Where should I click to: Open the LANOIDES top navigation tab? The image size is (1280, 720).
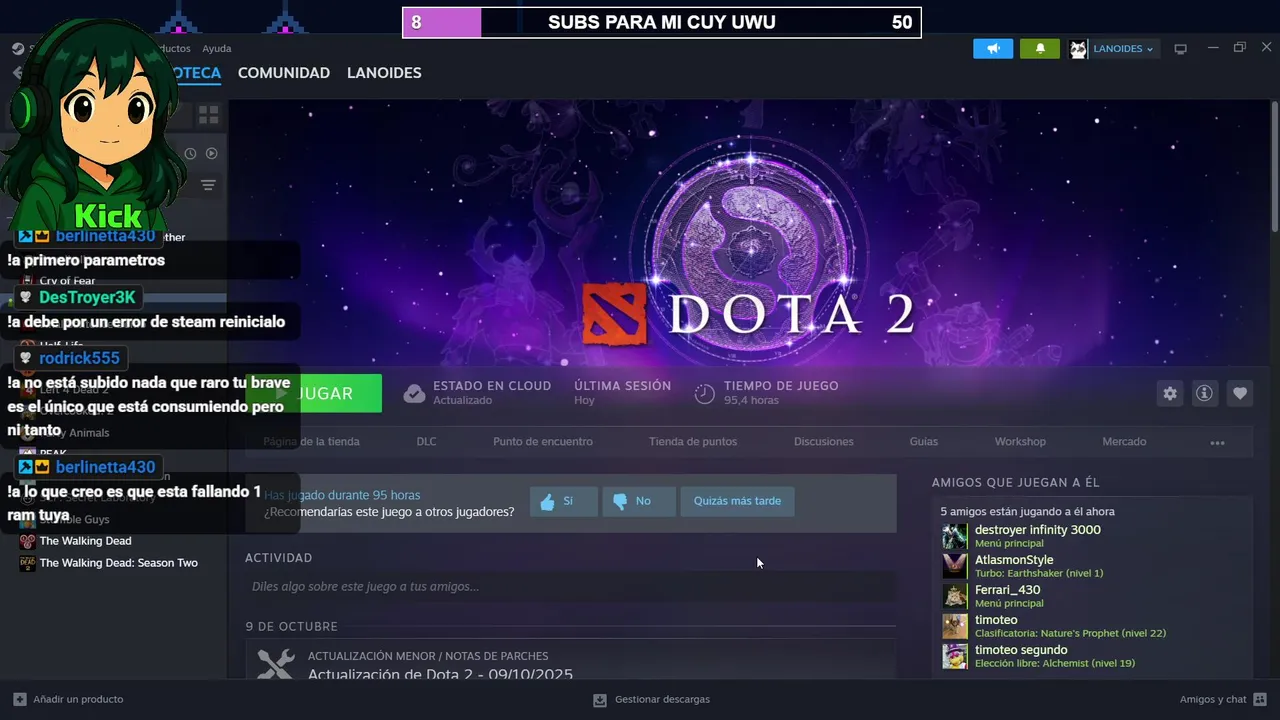coord(384,73)
